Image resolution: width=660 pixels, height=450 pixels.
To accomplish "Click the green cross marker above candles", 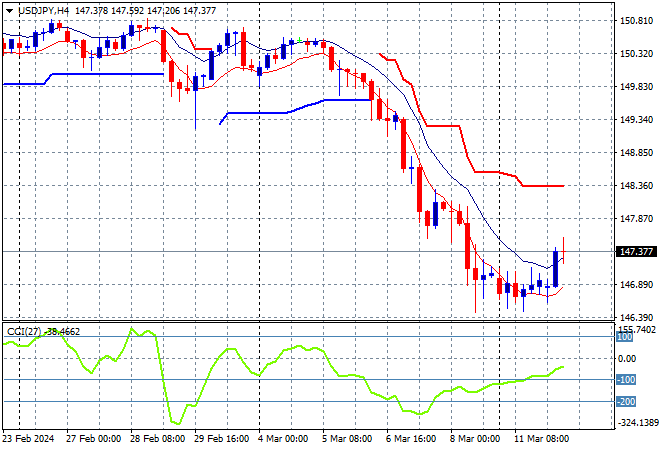I will point(298,40).
